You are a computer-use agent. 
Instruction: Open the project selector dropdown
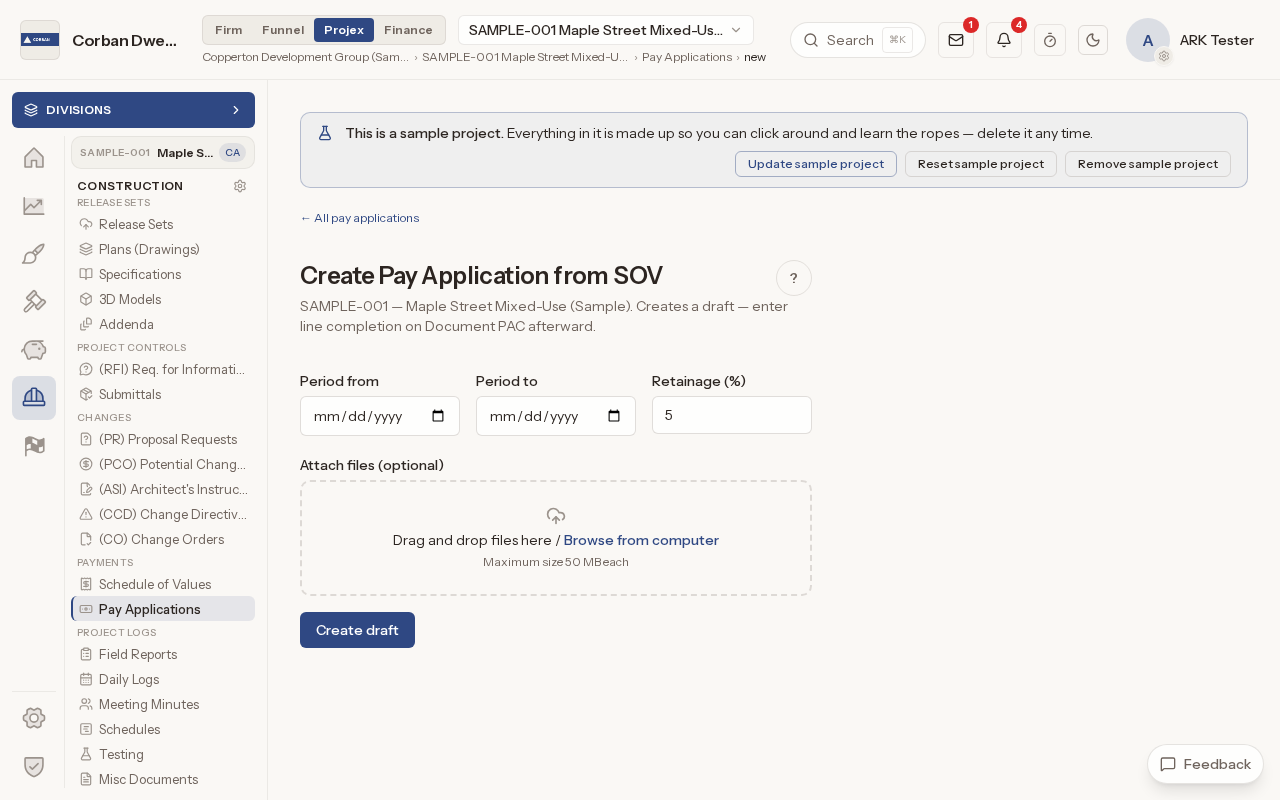point(606,30)
